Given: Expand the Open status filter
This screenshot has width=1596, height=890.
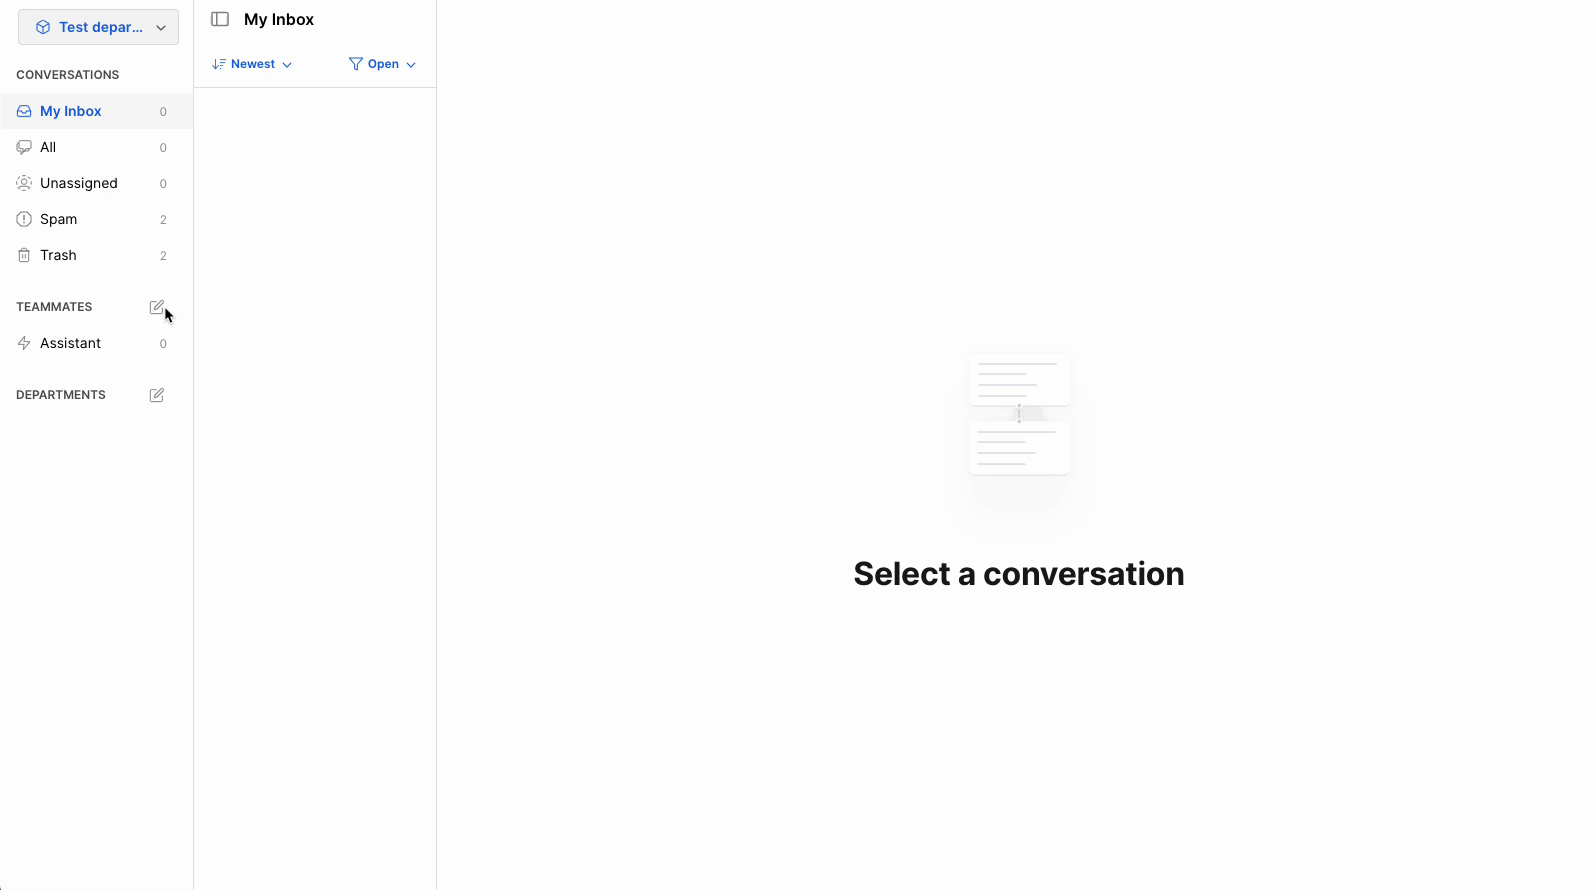Looking at the screenshot, I should 383,64.
